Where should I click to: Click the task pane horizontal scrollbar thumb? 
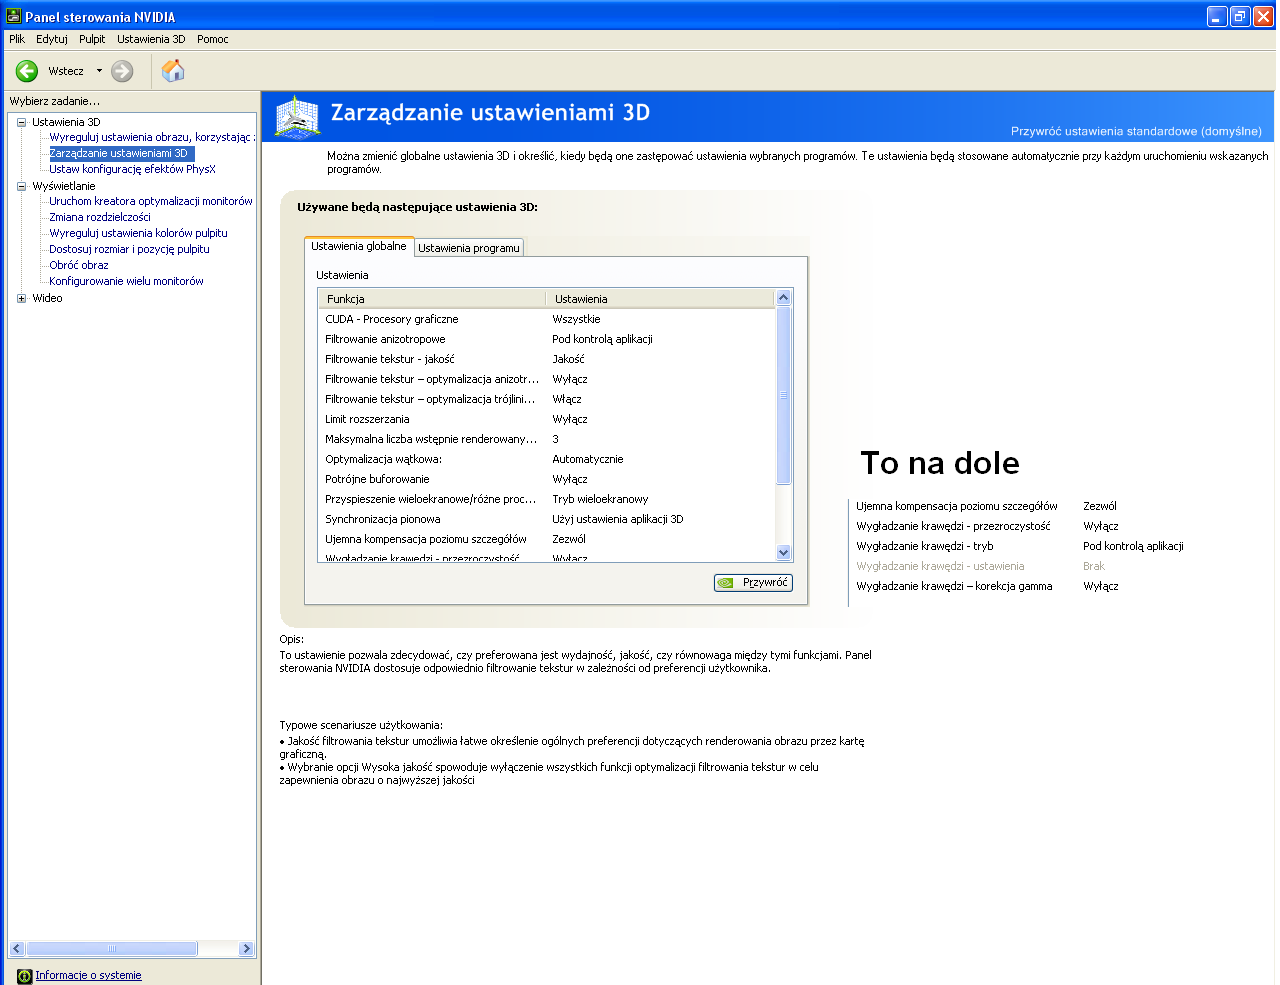click(112, 949)
